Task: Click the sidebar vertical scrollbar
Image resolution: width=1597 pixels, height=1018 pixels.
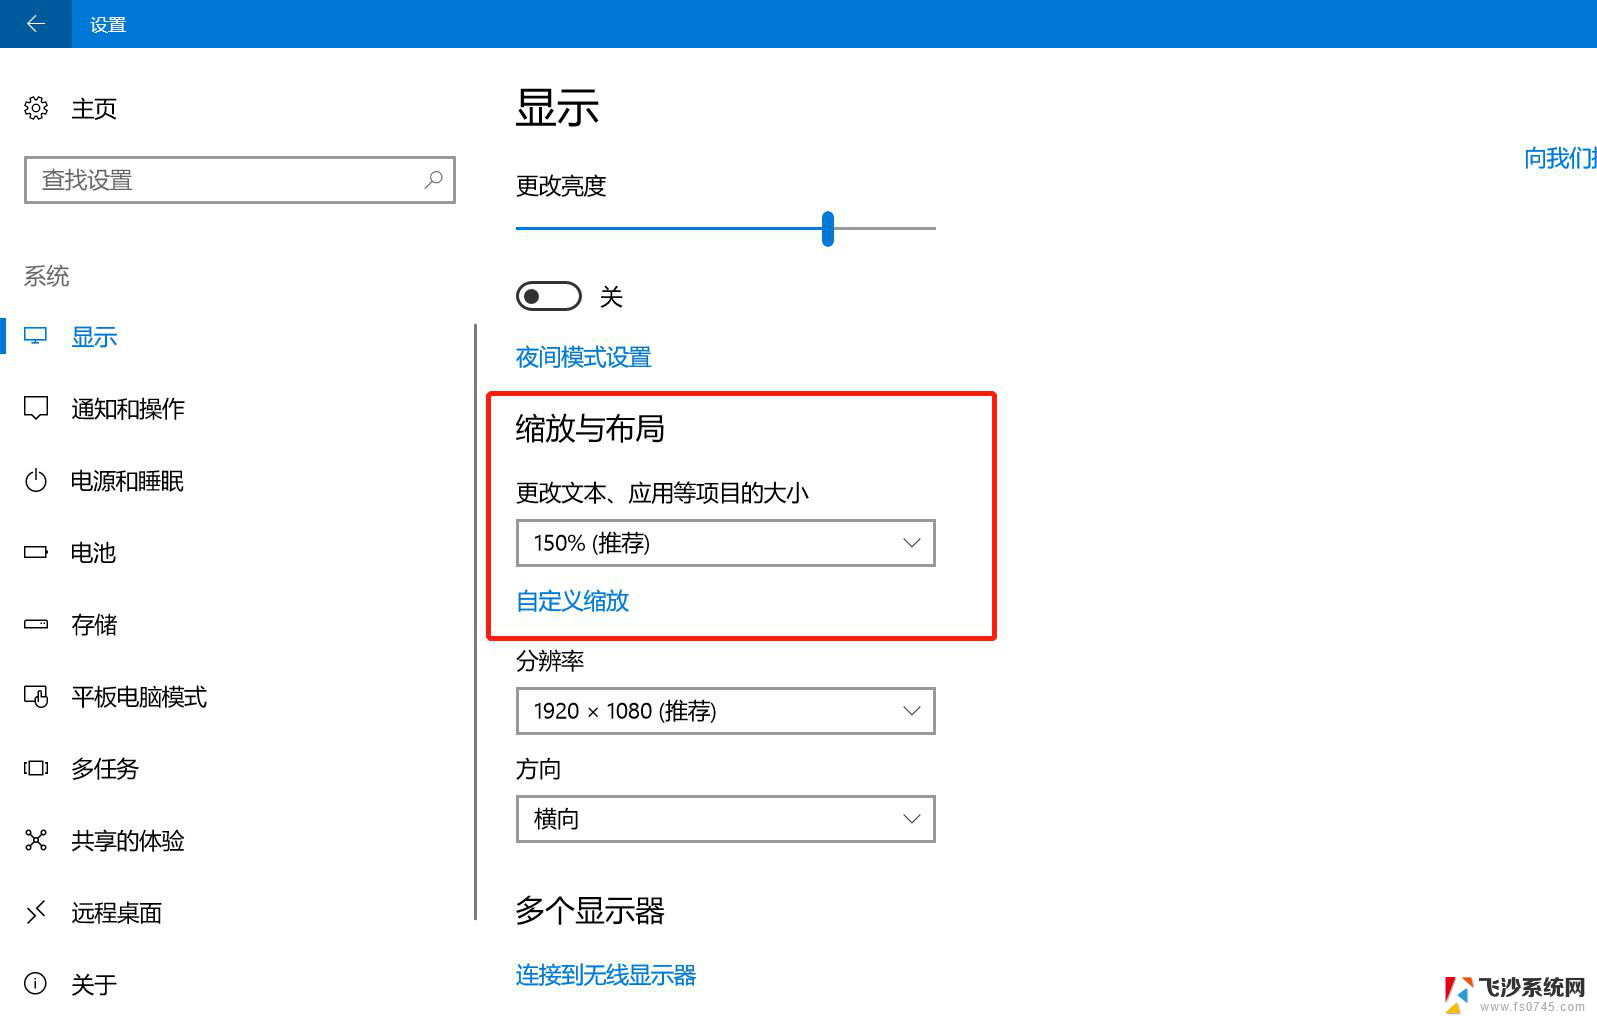Action: (475, 621)
